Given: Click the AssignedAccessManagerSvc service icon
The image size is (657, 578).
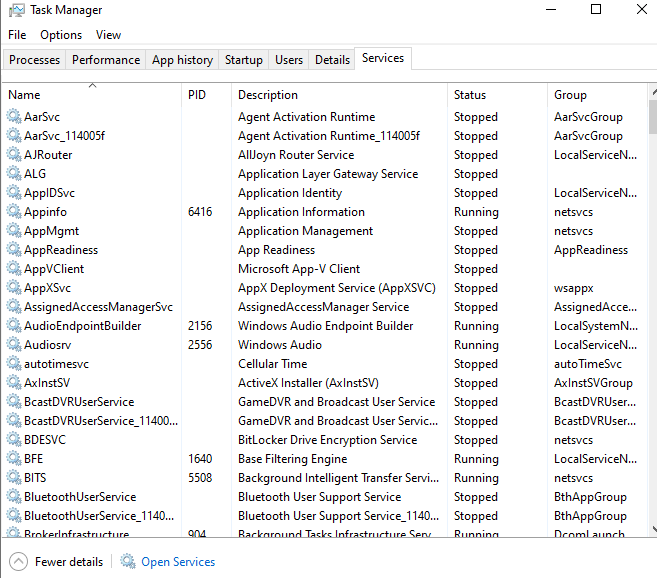Looking at the screenshot, I should click(14, 306).
